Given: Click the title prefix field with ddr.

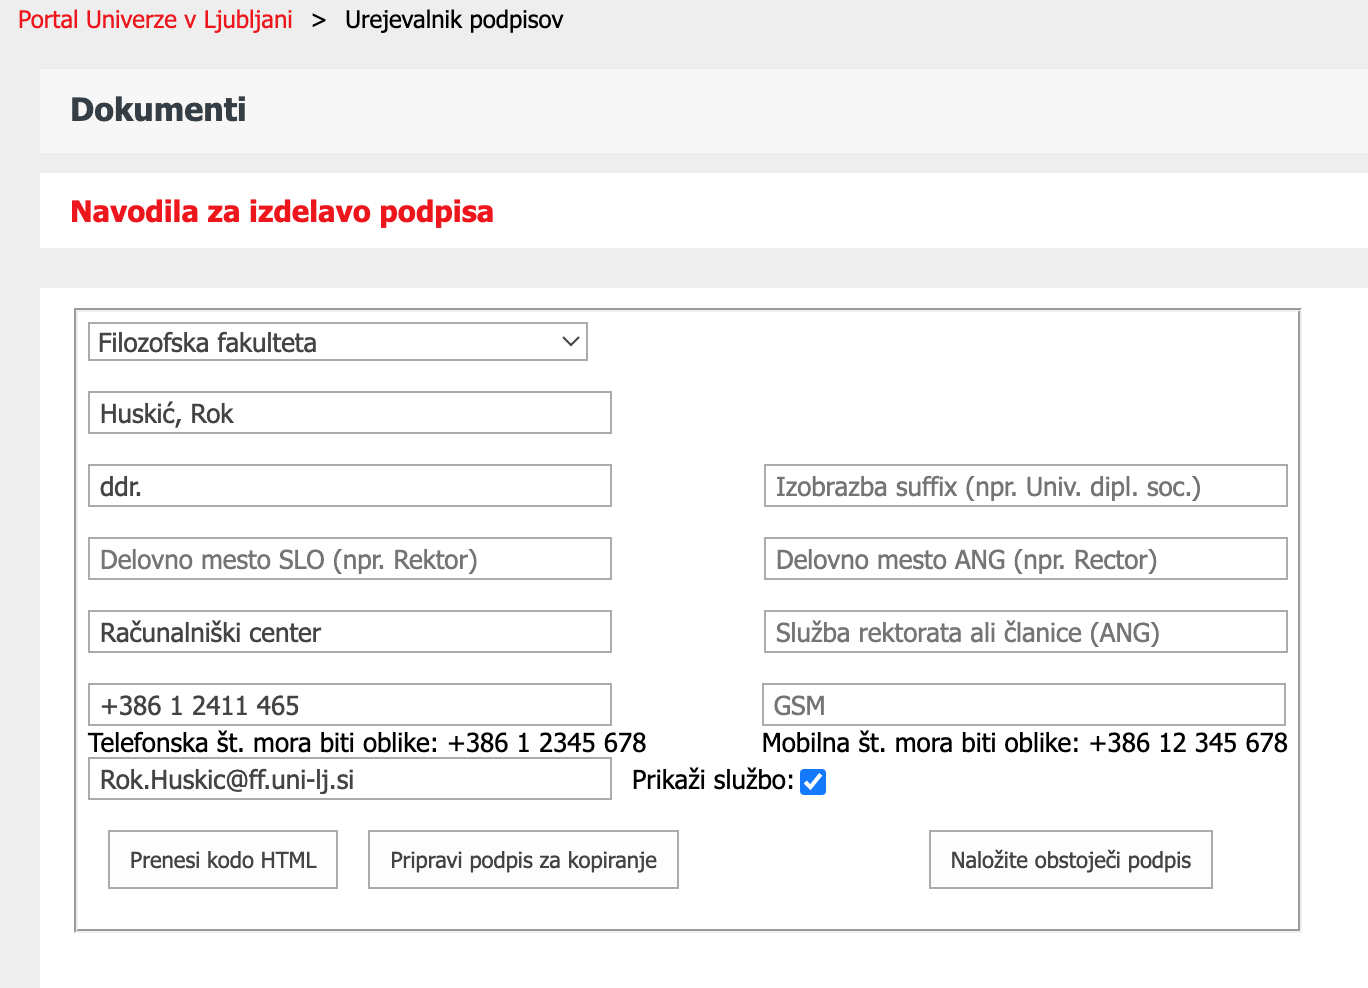Looking at the screenshot, I should (x=350, y=486).
